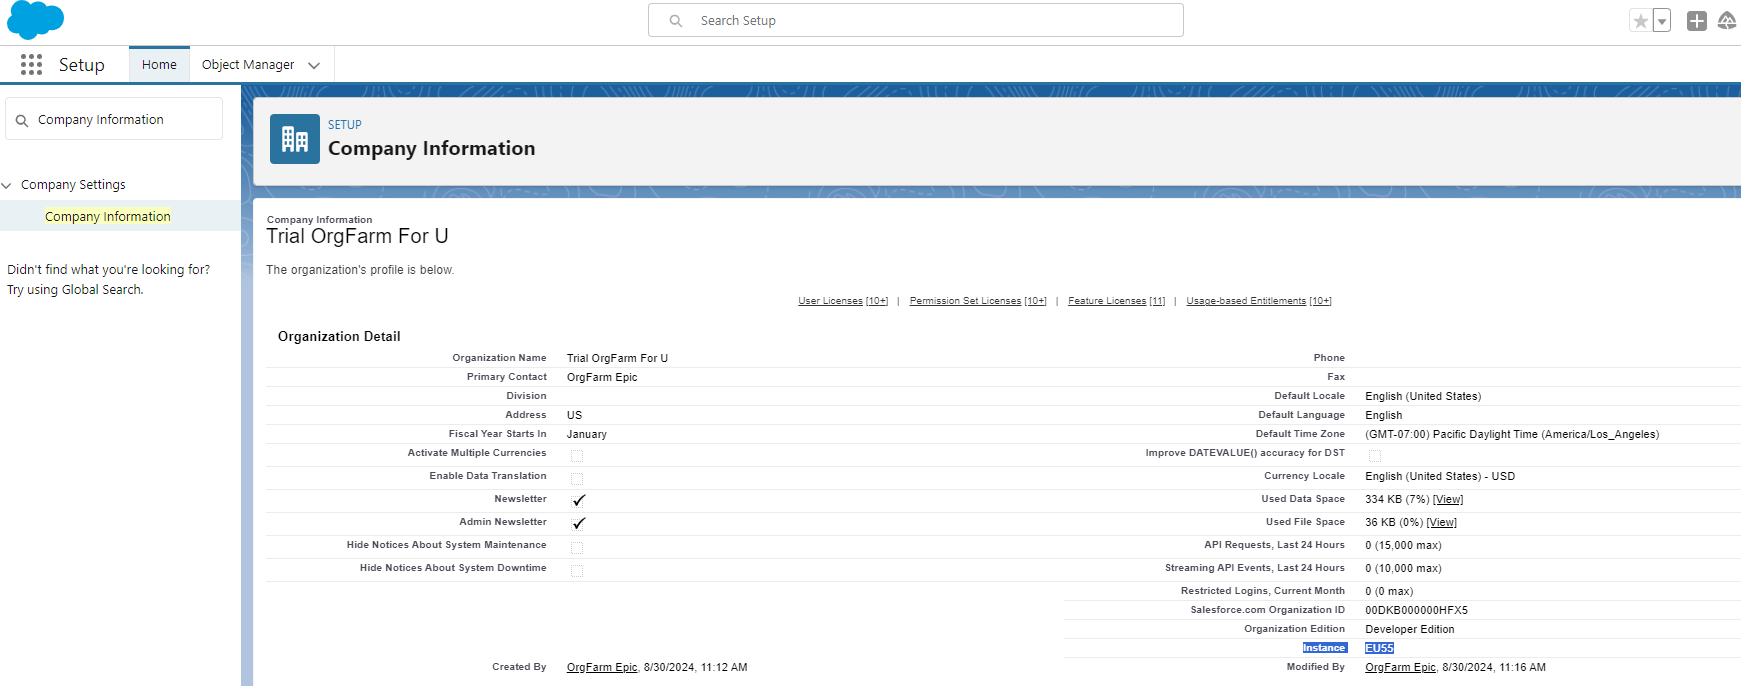The width and height of the screenshot is (1741, 686).
Task: Expand the Object Manager tab dropdown chevron
Action: [x=314, y=66]
